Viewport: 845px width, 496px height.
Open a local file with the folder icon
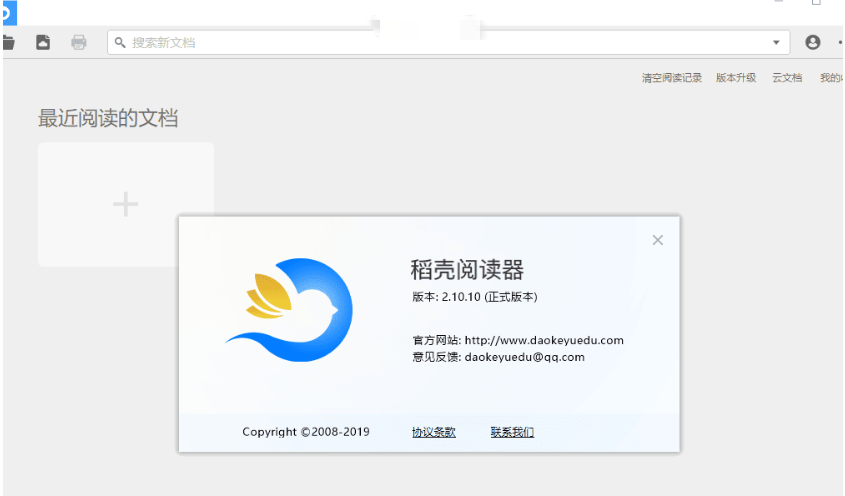(x=8, y=42)
